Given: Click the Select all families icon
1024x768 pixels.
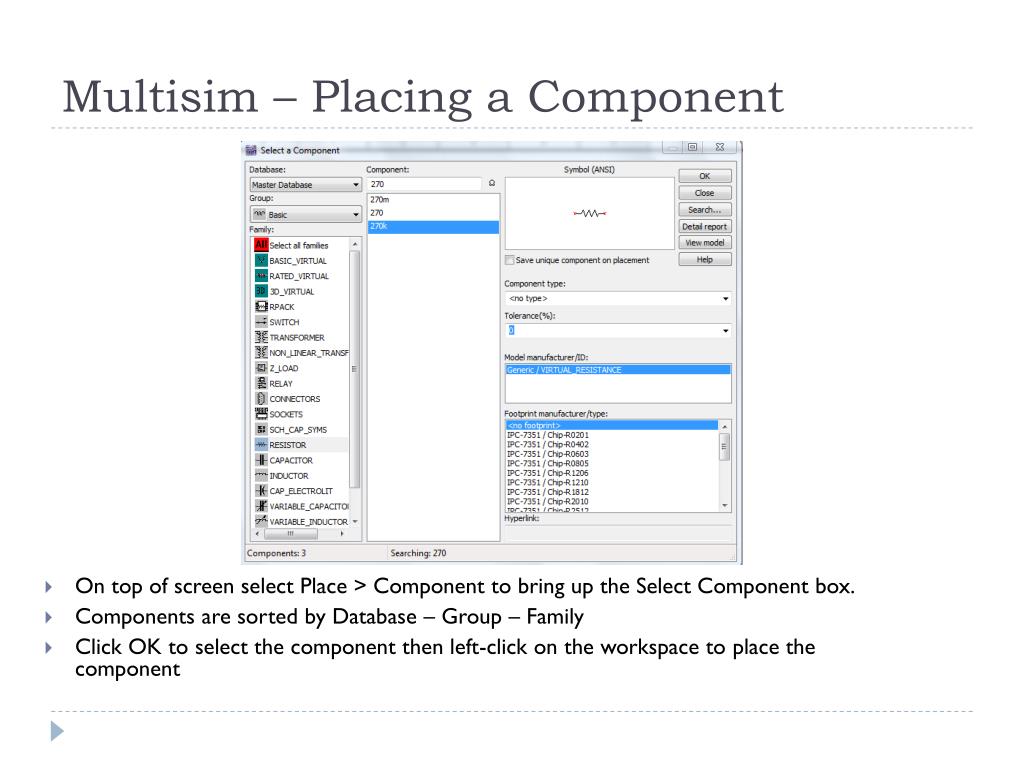Looking at the screenshot, I should (x=261, y=245).
